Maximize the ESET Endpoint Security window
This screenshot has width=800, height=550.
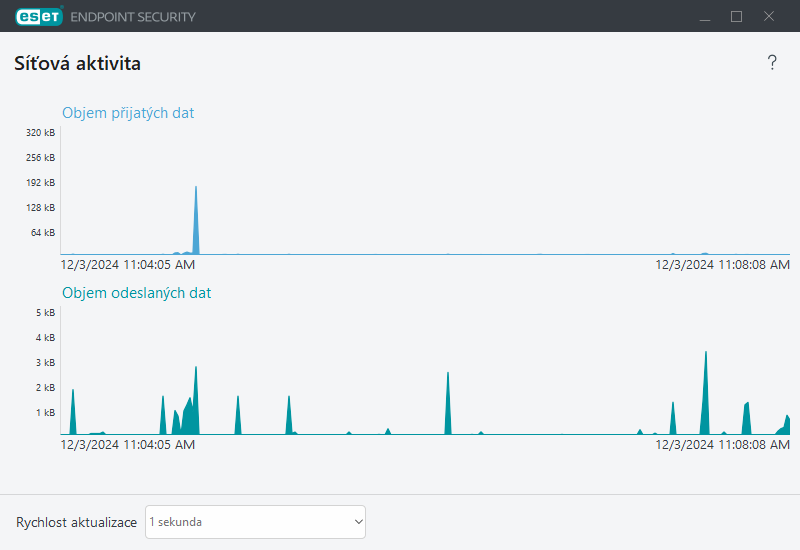[737, 16]
